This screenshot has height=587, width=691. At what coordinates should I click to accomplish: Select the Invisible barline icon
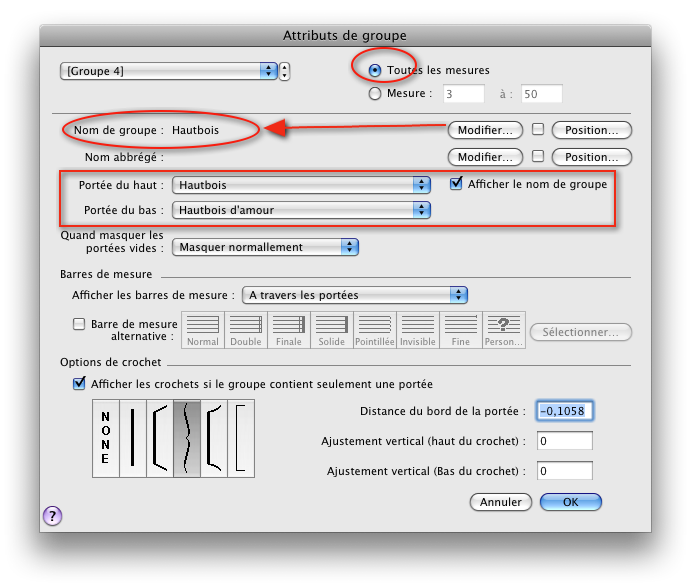[417, 328]
